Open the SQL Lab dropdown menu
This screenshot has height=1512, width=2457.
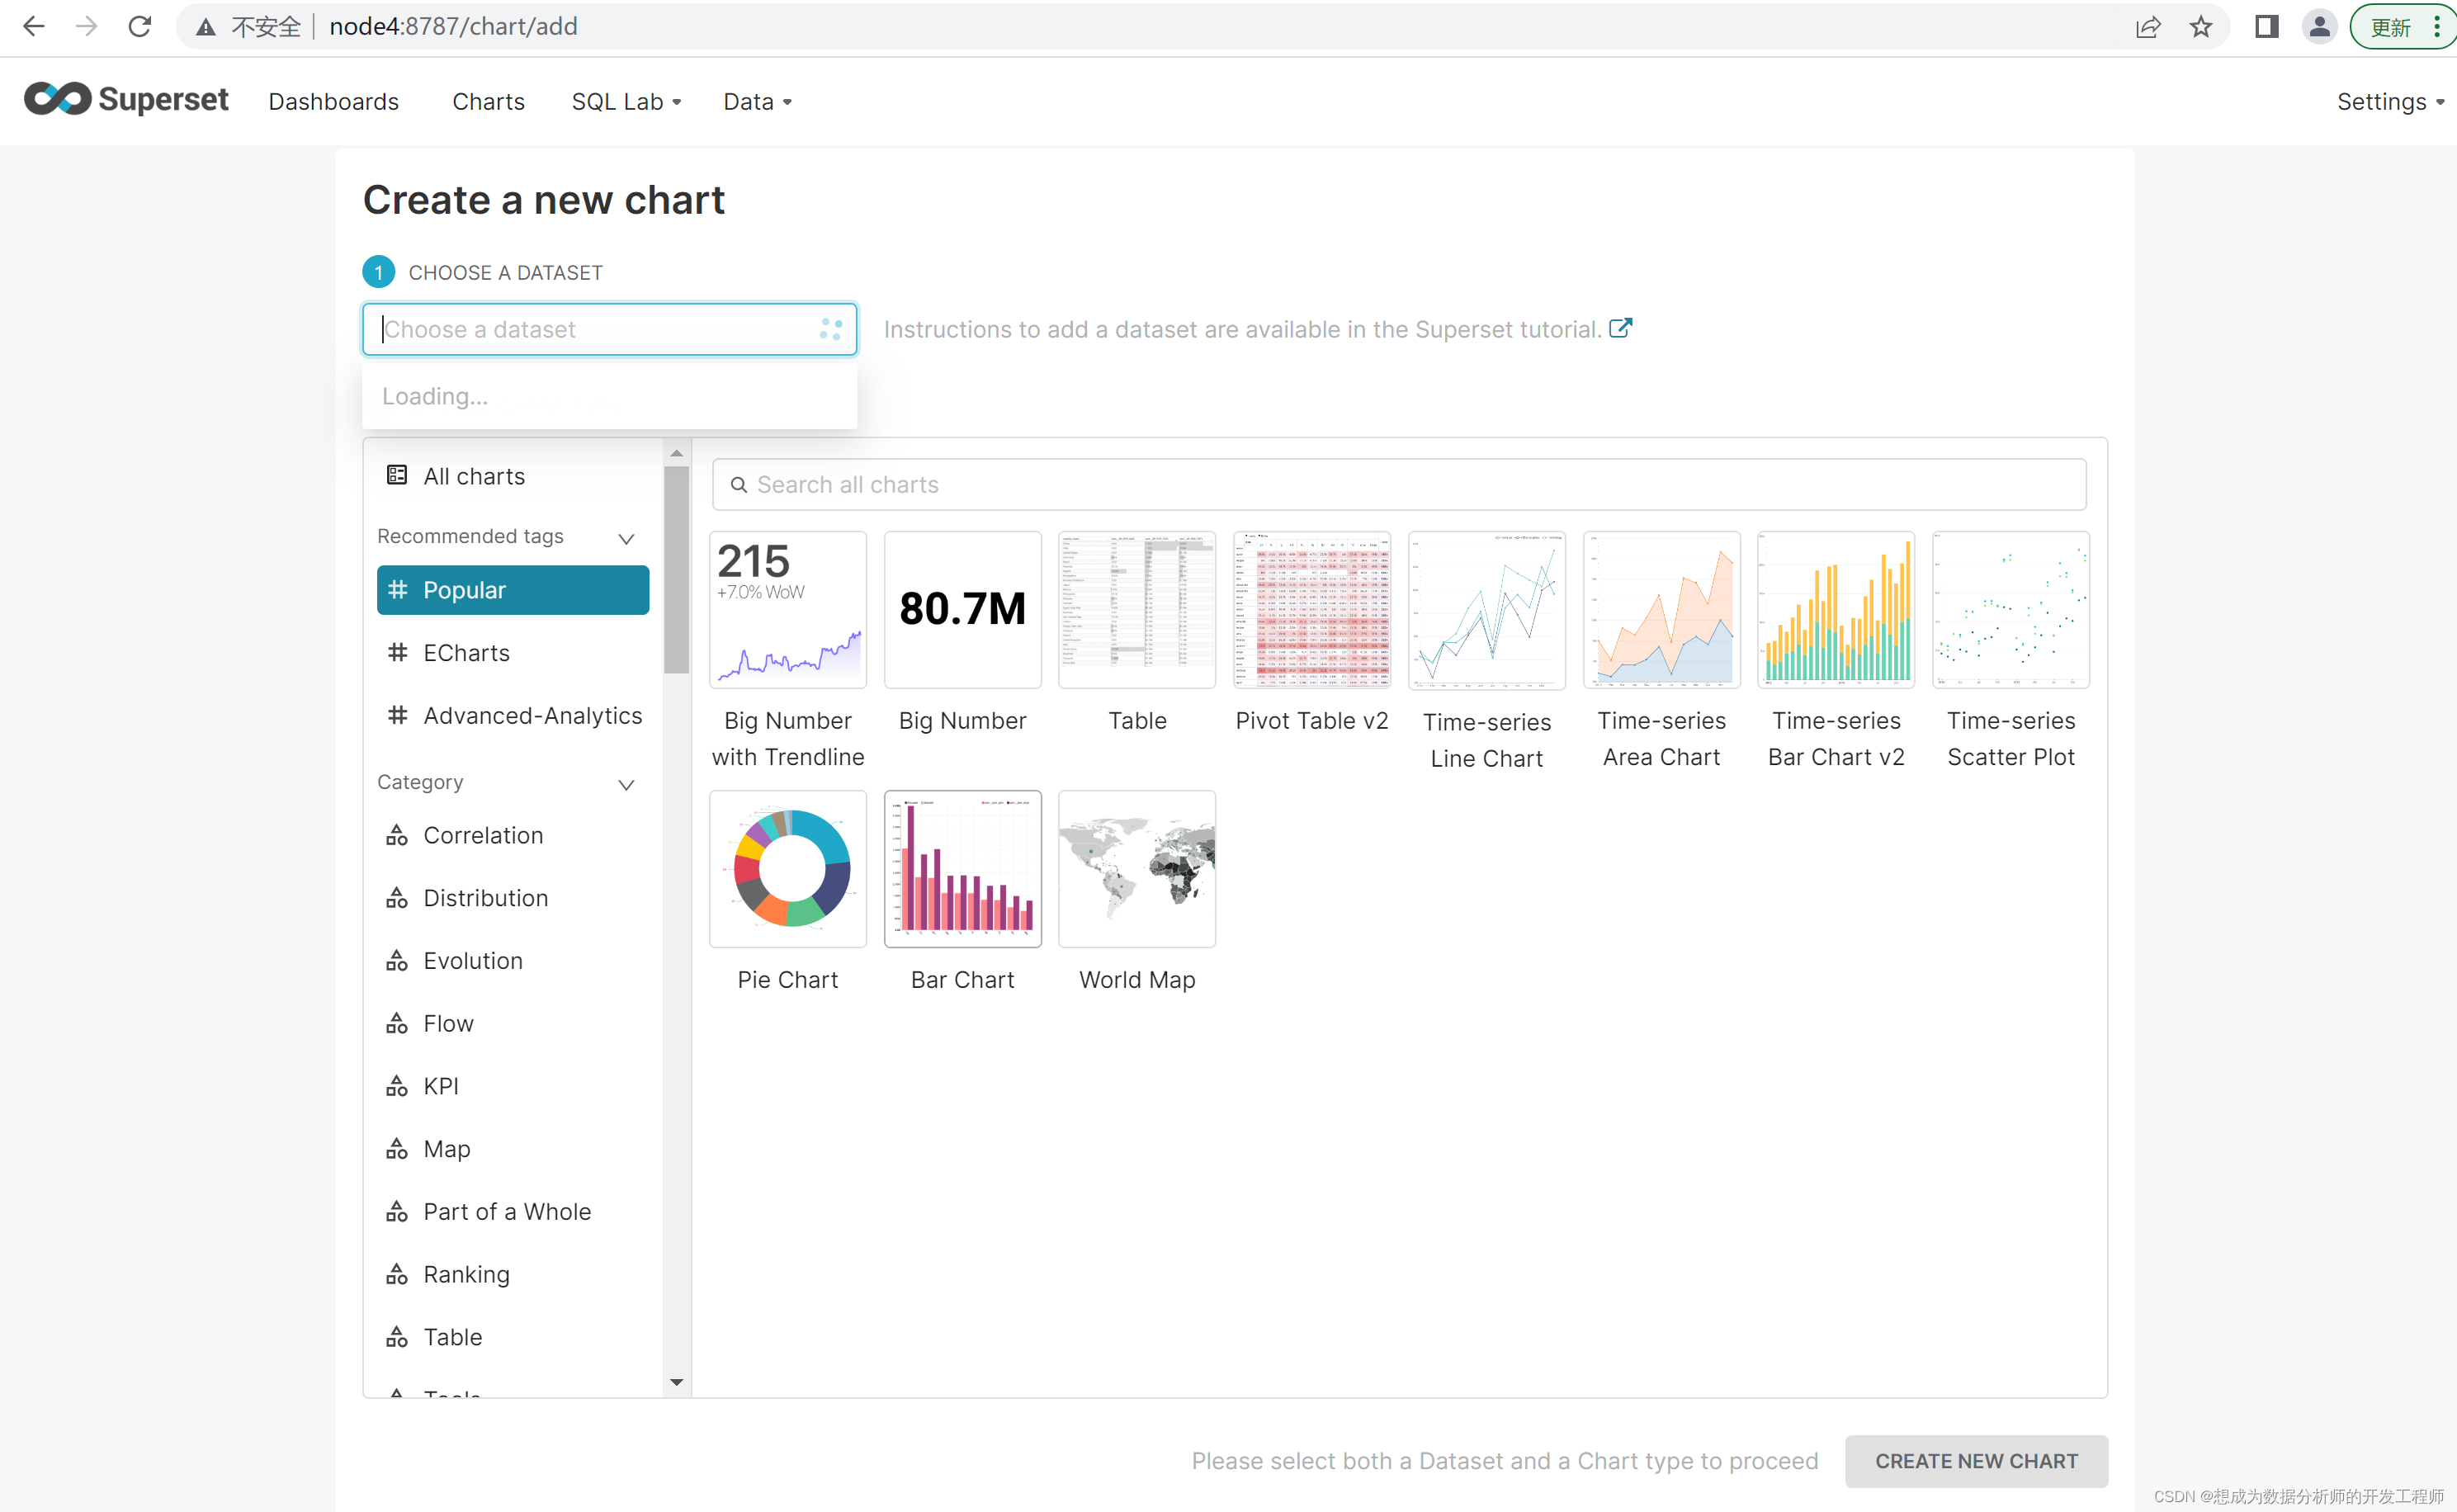[626, 102]
